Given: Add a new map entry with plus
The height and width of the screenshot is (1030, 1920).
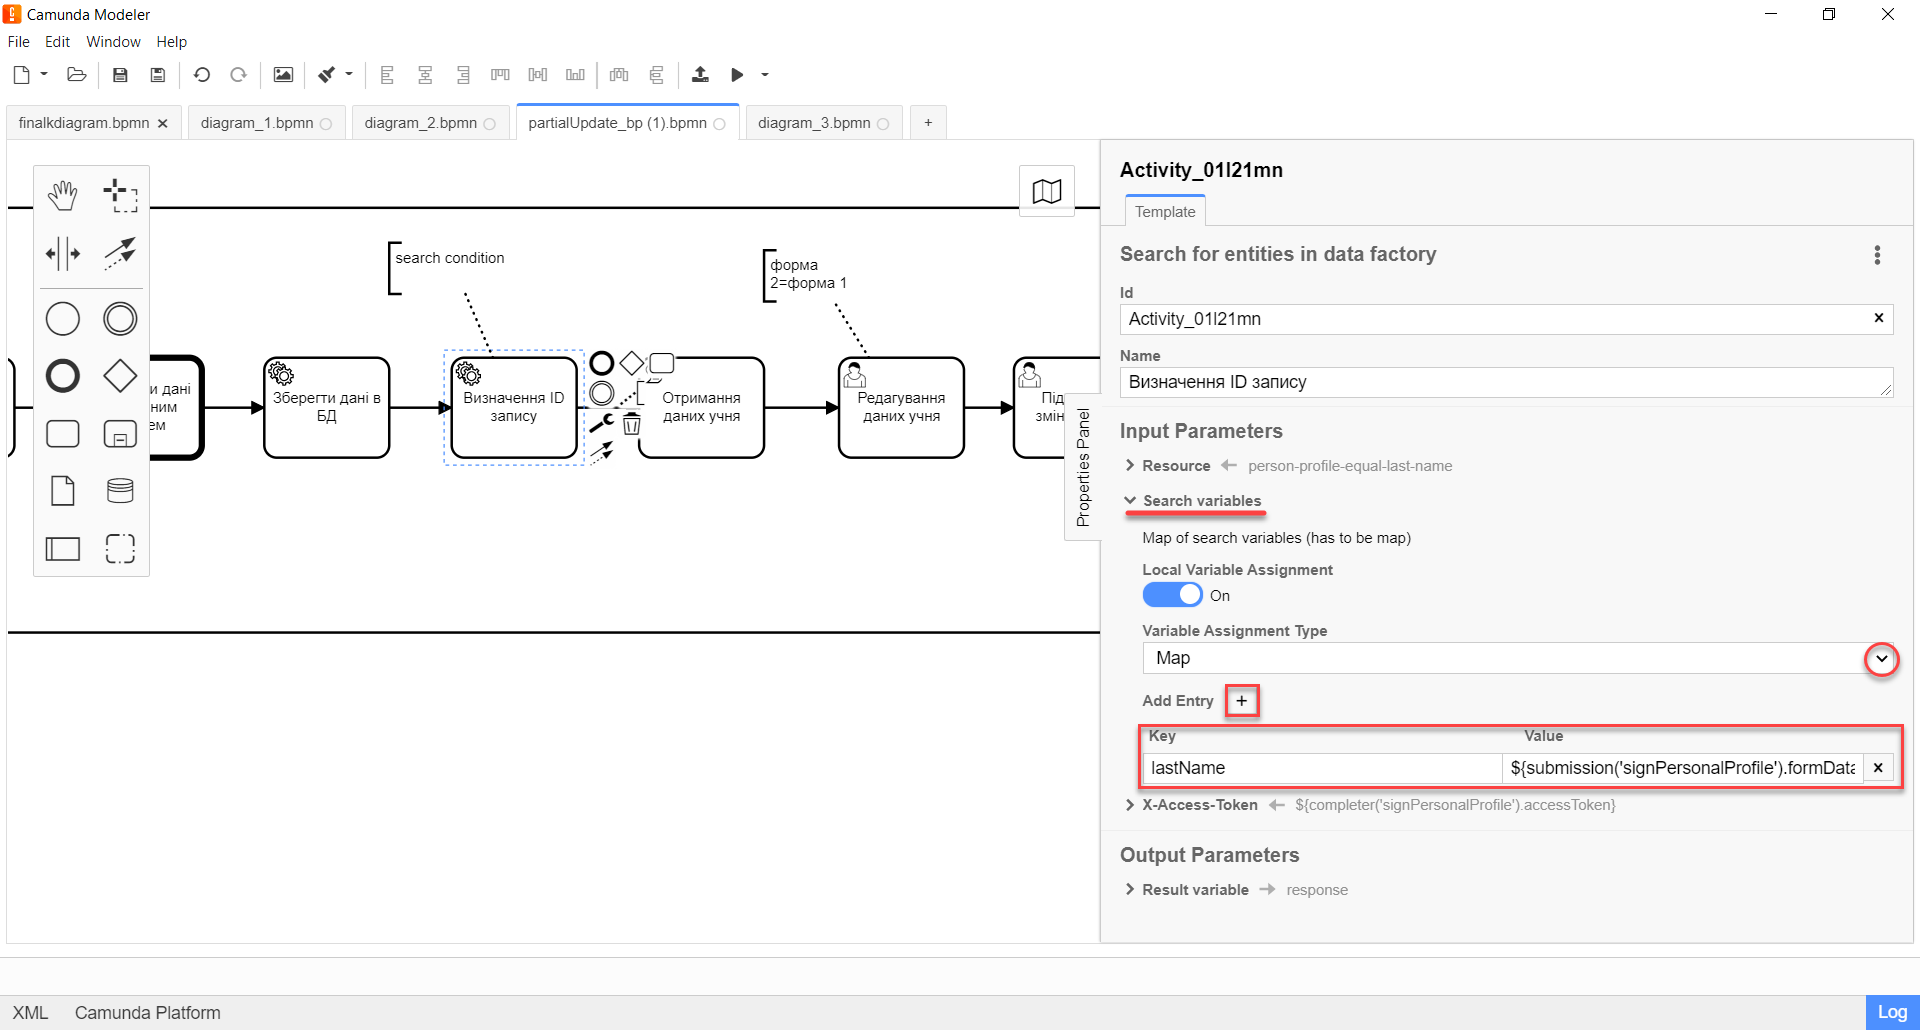Looking at the screenshot, I should click(1242, 701).
